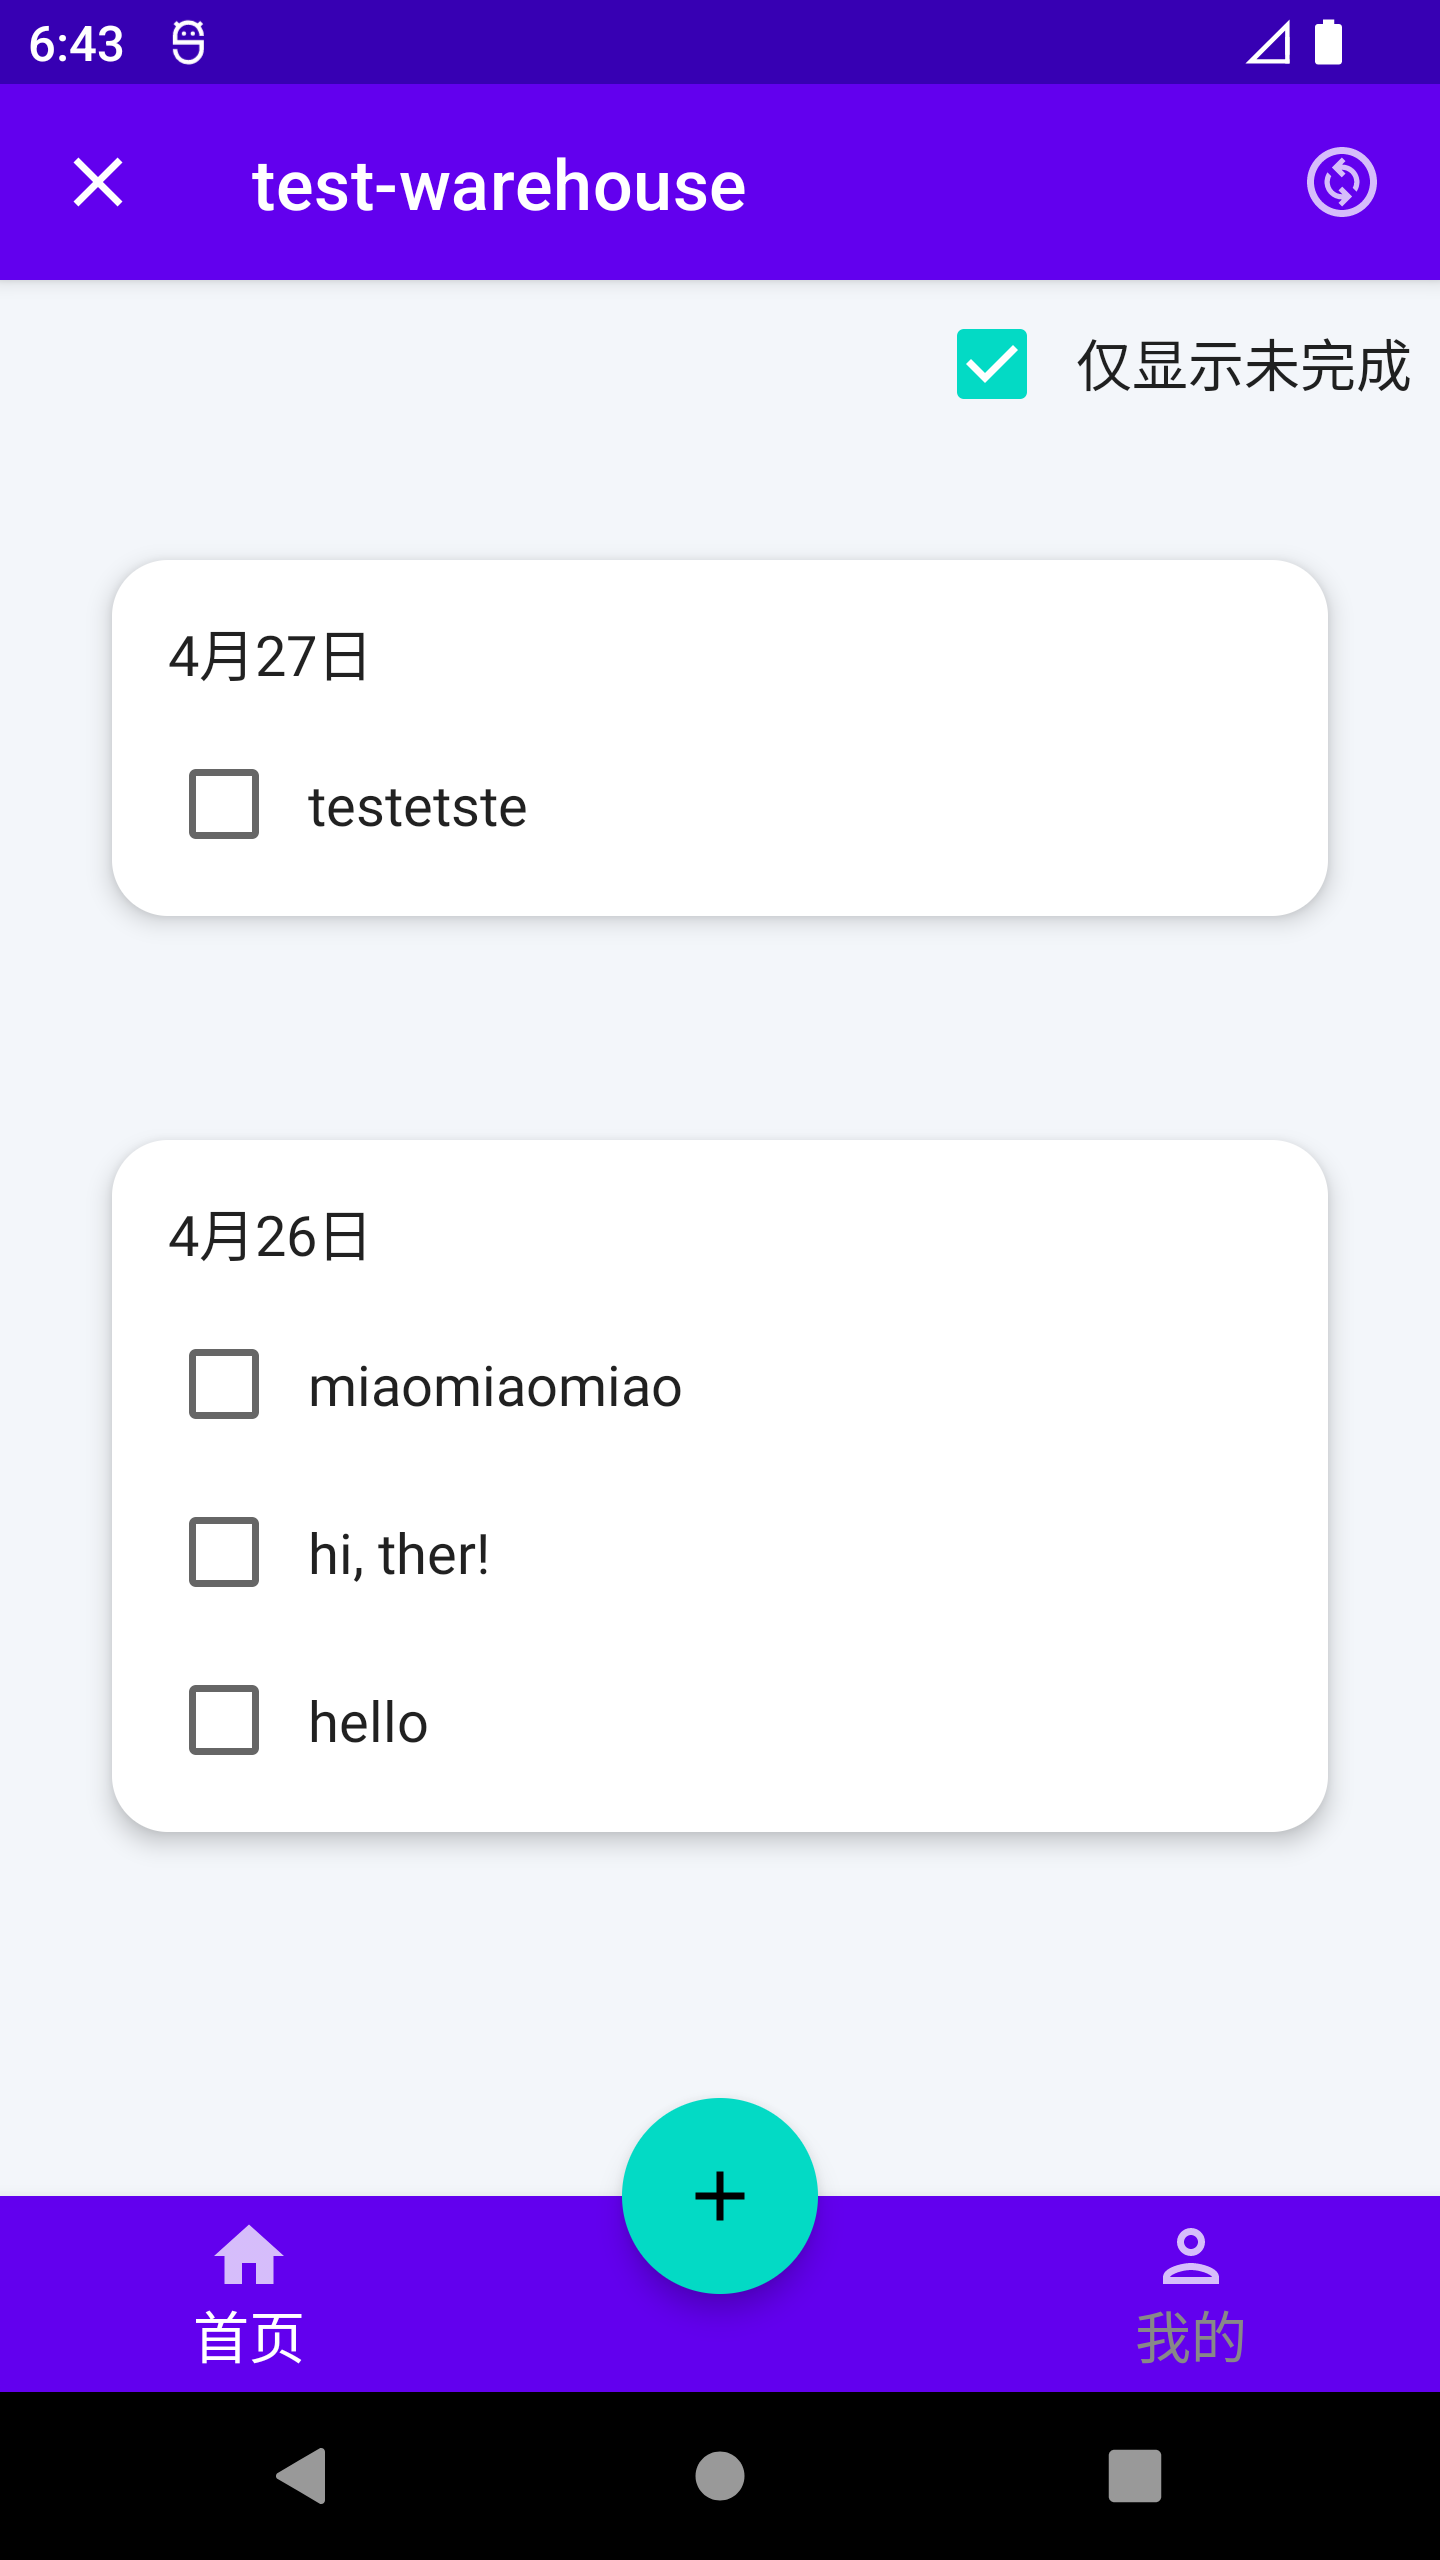Viewport: 1440px width, 2560px height.
Task: Tap the test-warehouse title
Action: (x=499, y=186)
